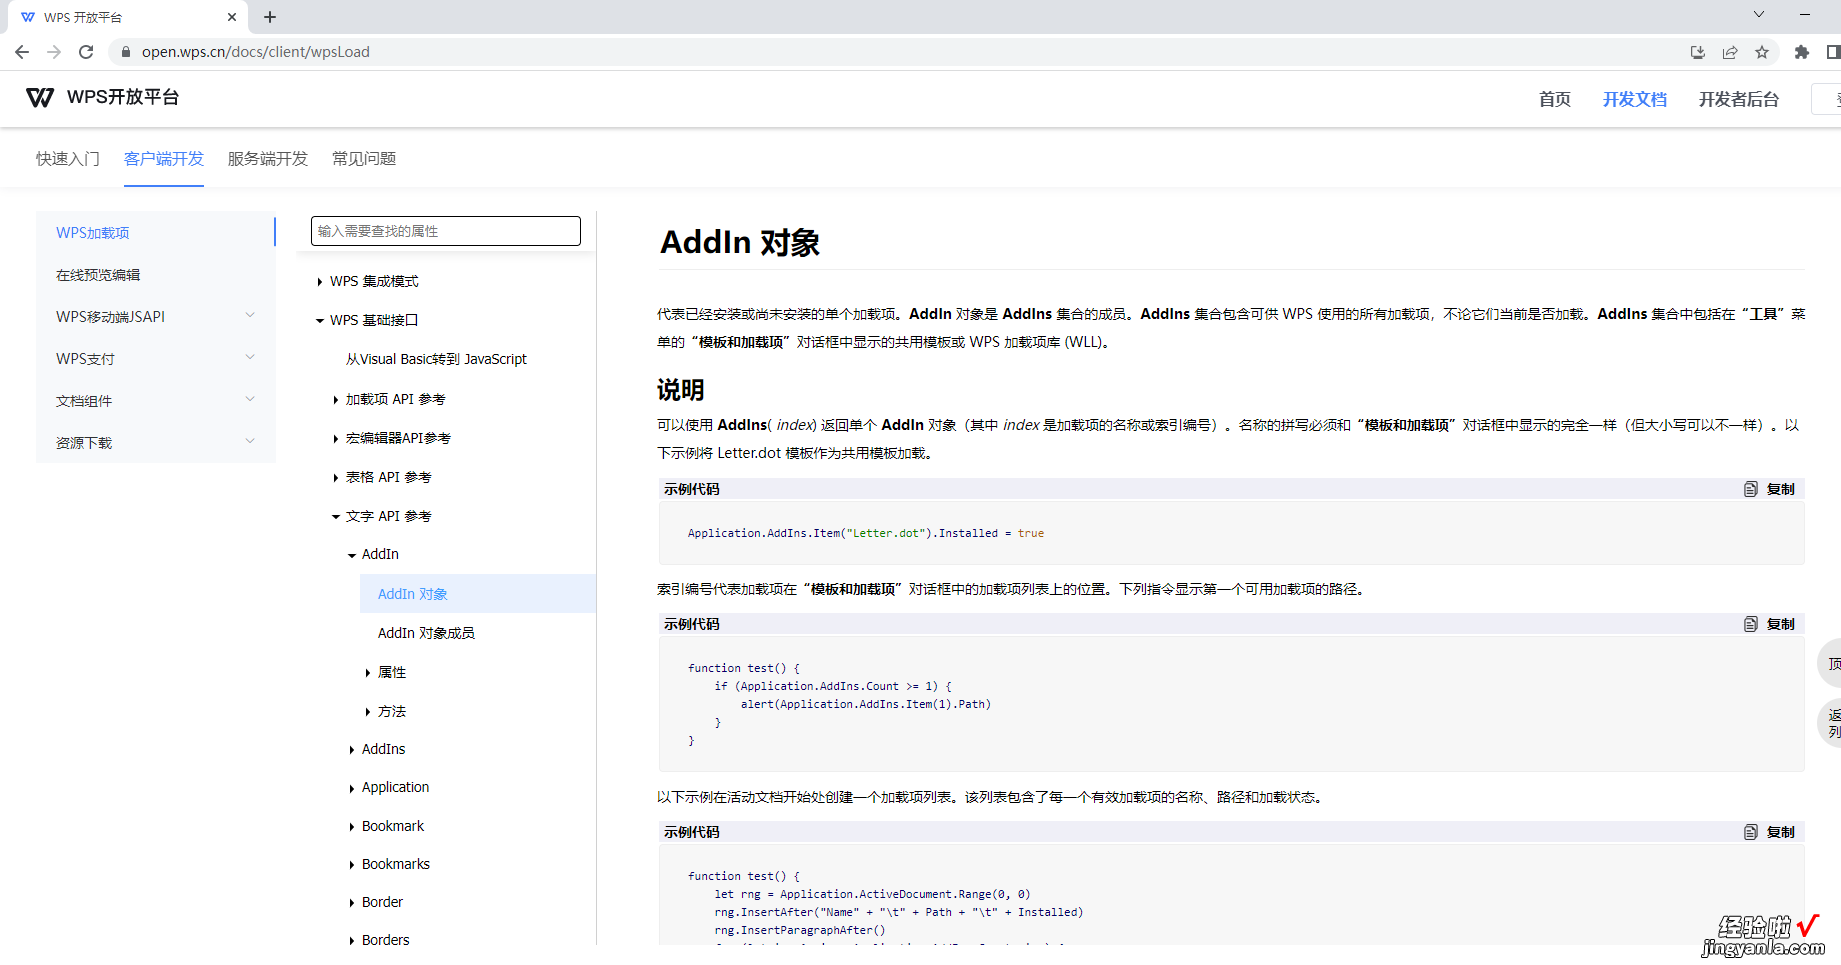
Task: Expand the Bookmark tree node
Action: [352, 827]
